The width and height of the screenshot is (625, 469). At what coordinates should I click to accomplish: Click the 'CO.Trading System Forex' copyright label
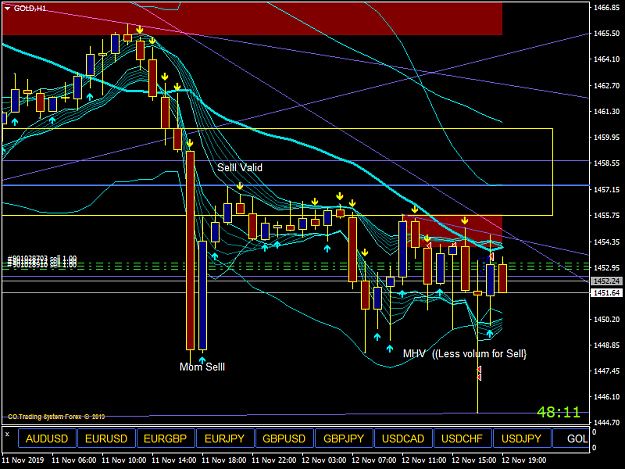tap(56, 417)
